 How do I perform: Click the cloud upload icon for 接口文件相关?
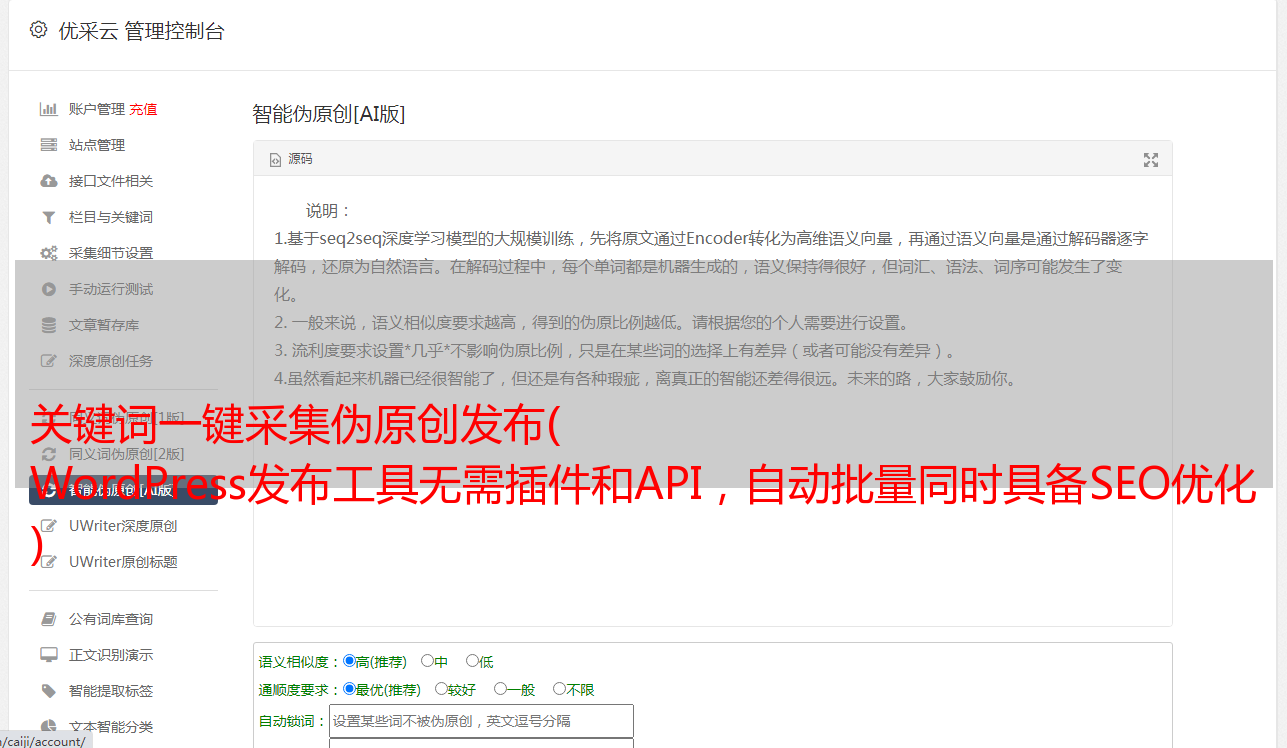(48, 181)
